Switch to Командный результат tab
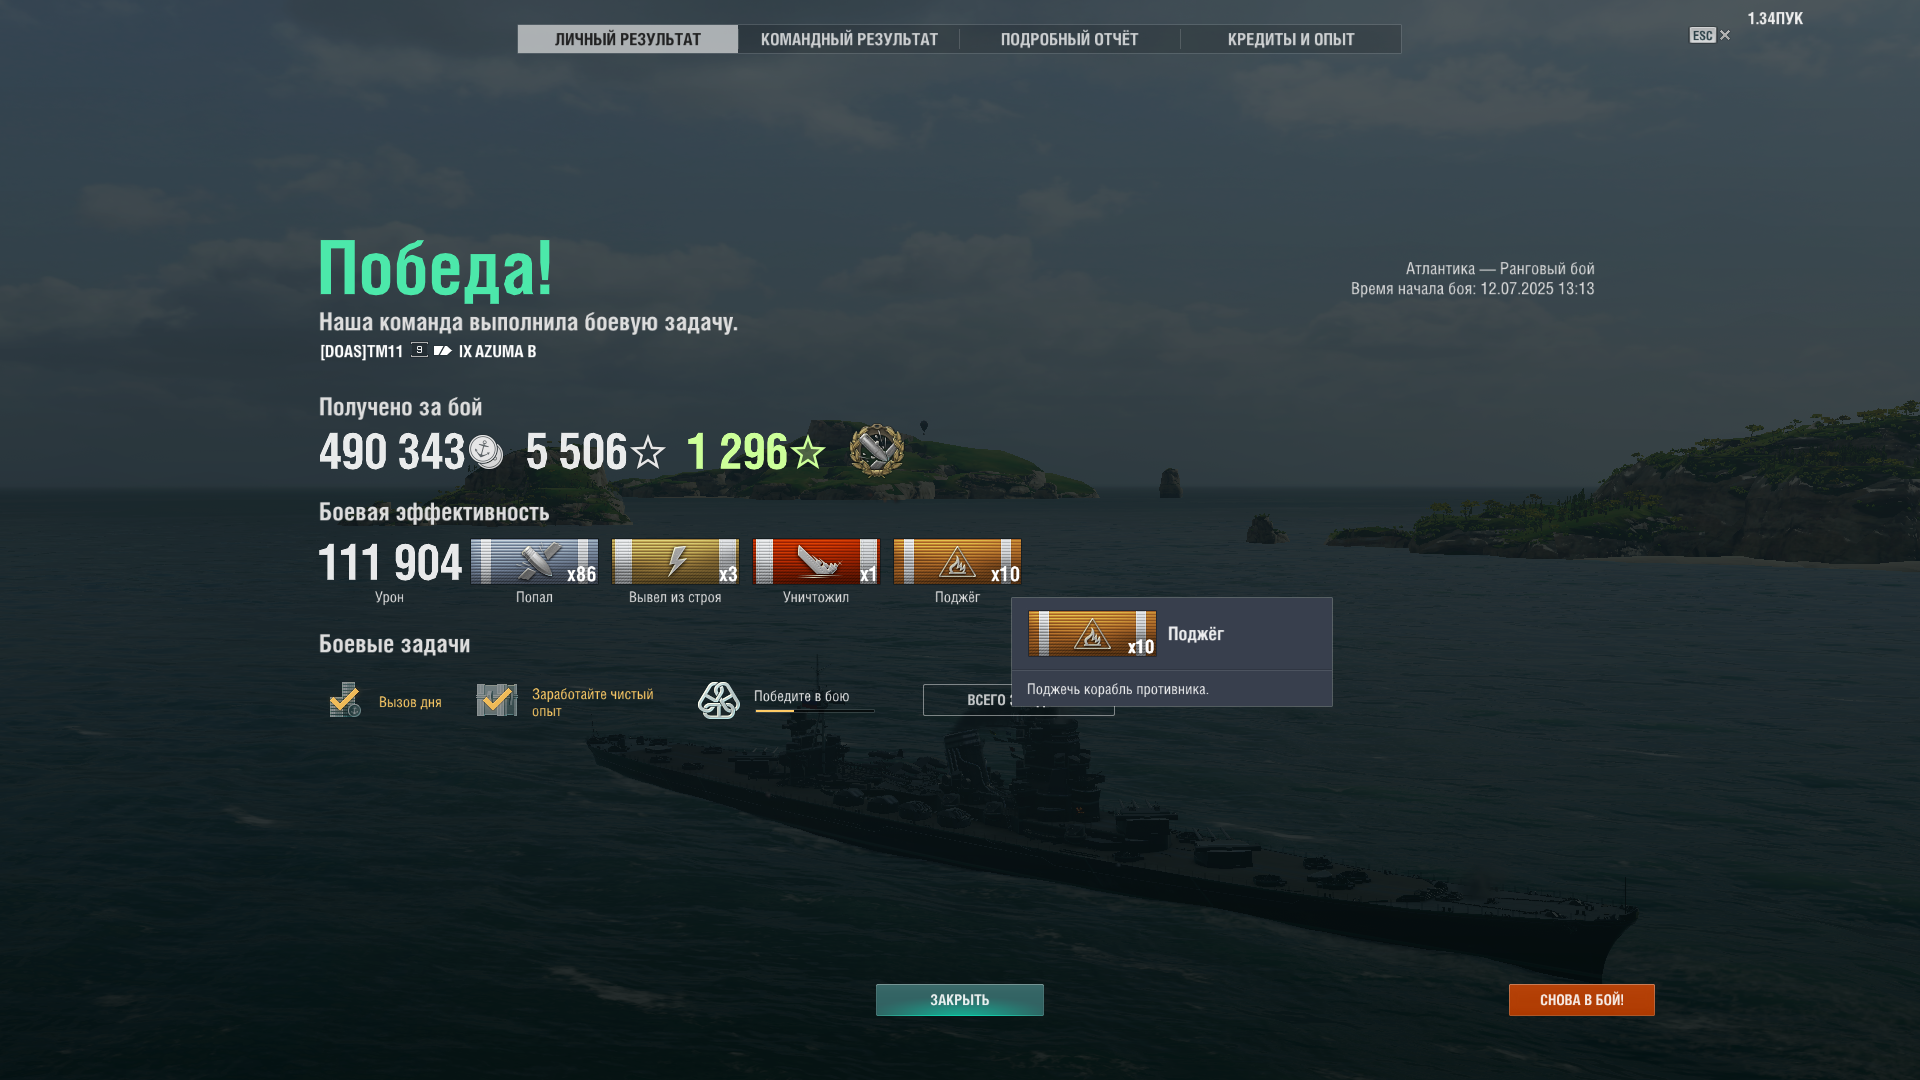This screenshot has height=1080, width=1920. click(x=849, y=39)
